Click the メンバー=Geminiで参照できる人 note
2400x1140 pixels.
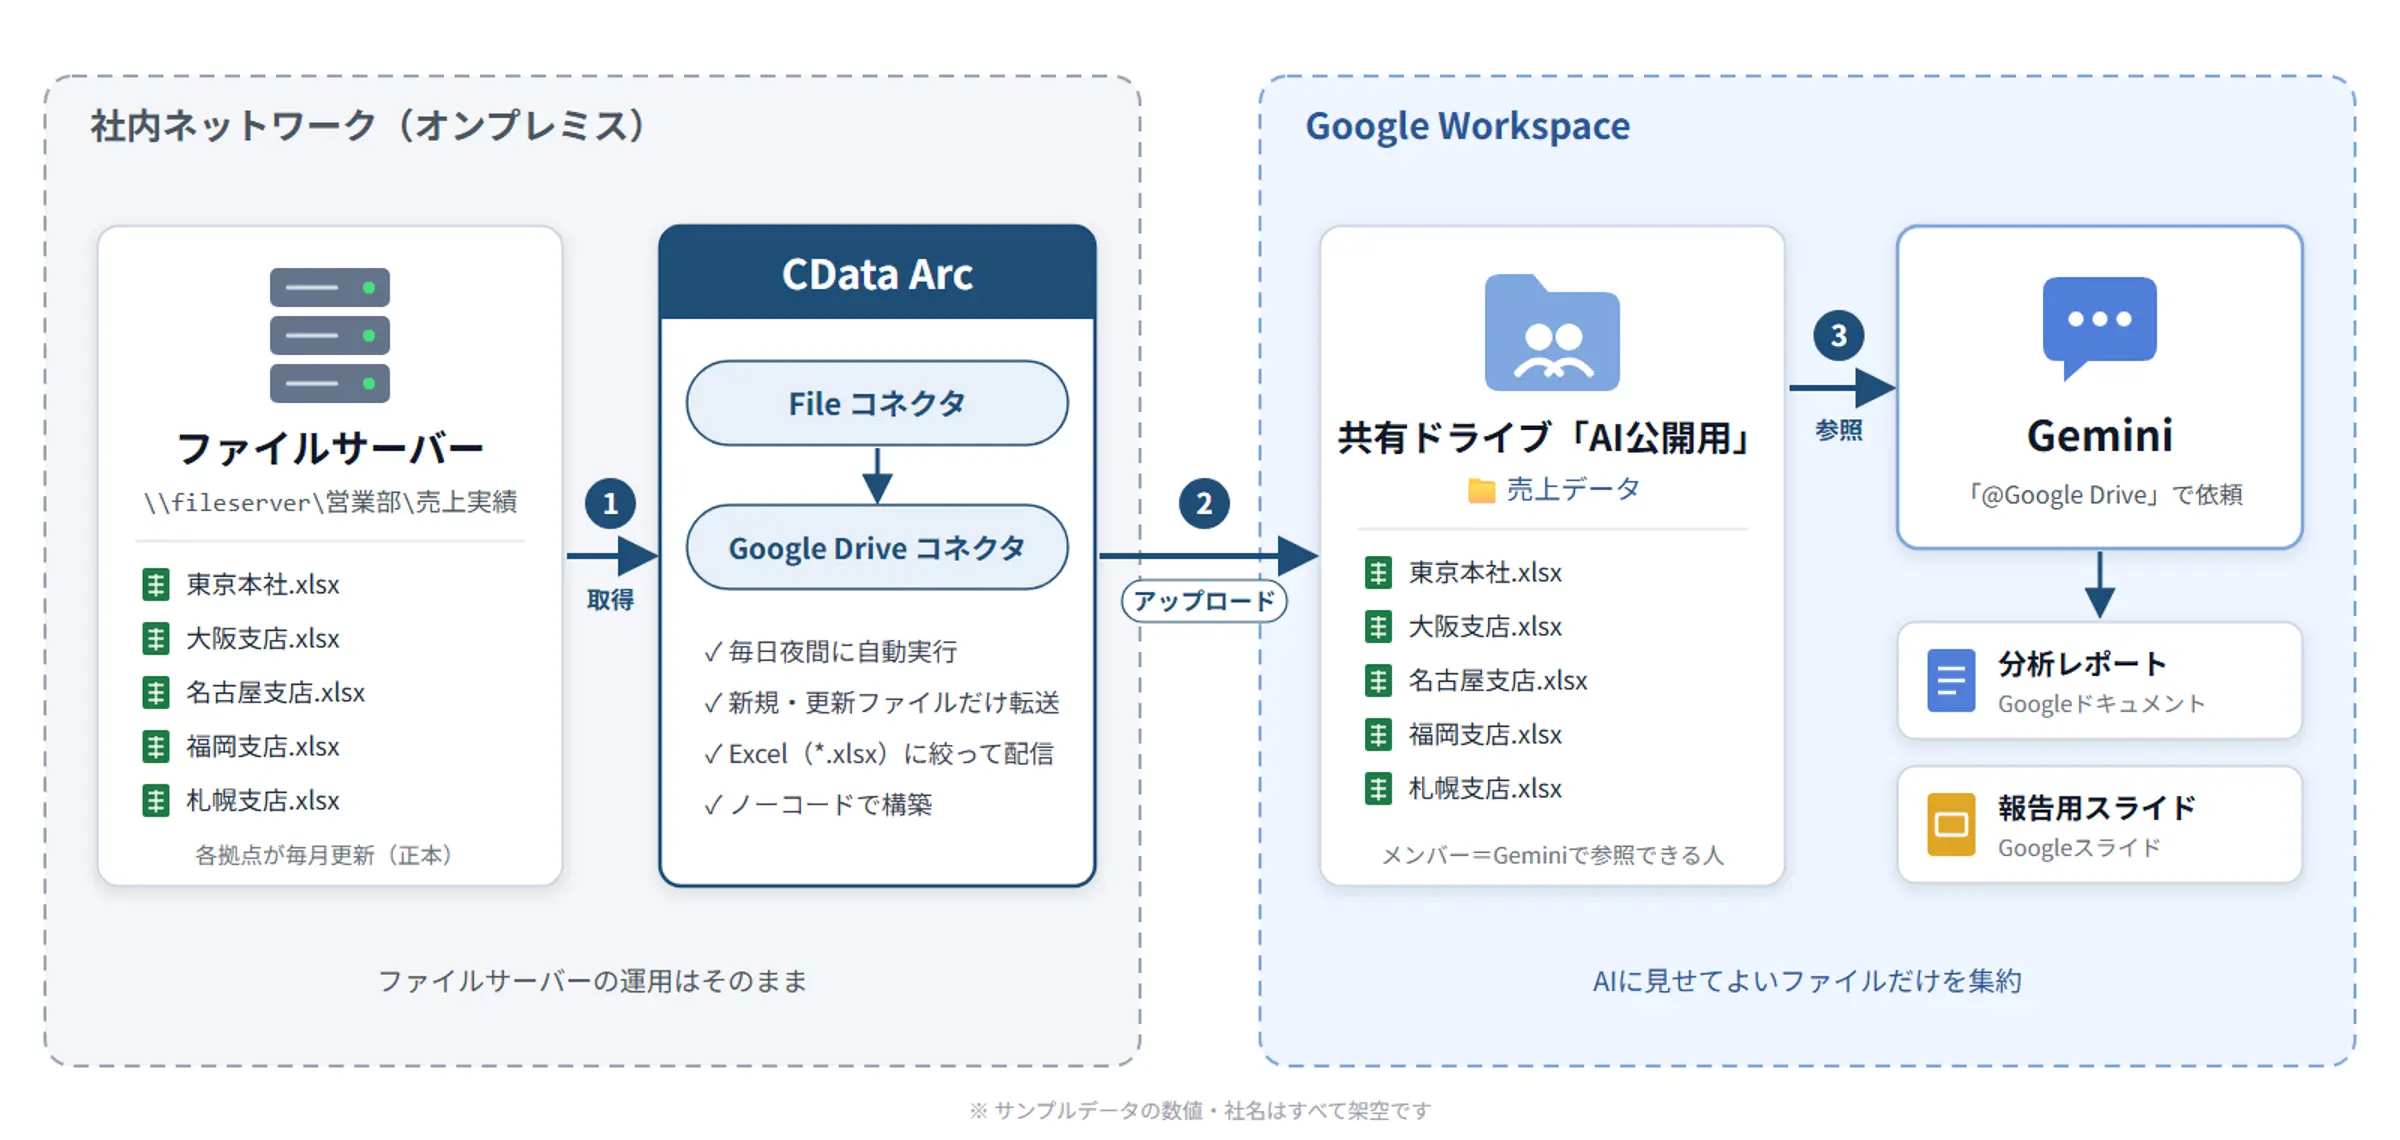click(x=1552, y=855)
